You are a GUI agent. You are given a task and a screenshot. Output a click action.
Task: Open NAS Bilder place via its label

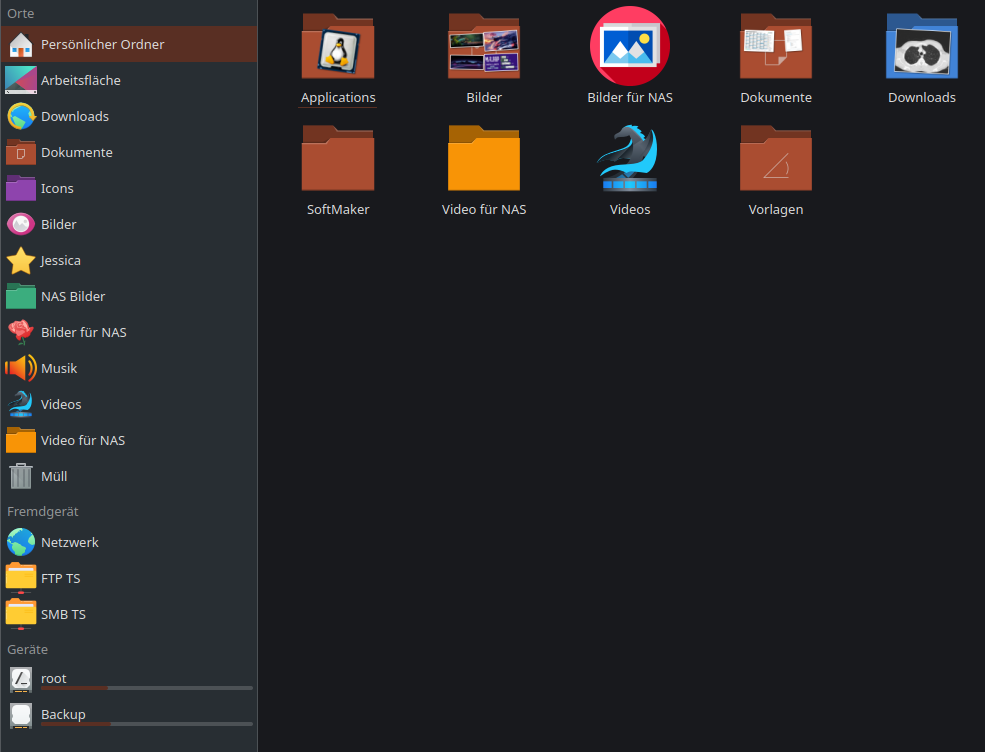point(73,296)
